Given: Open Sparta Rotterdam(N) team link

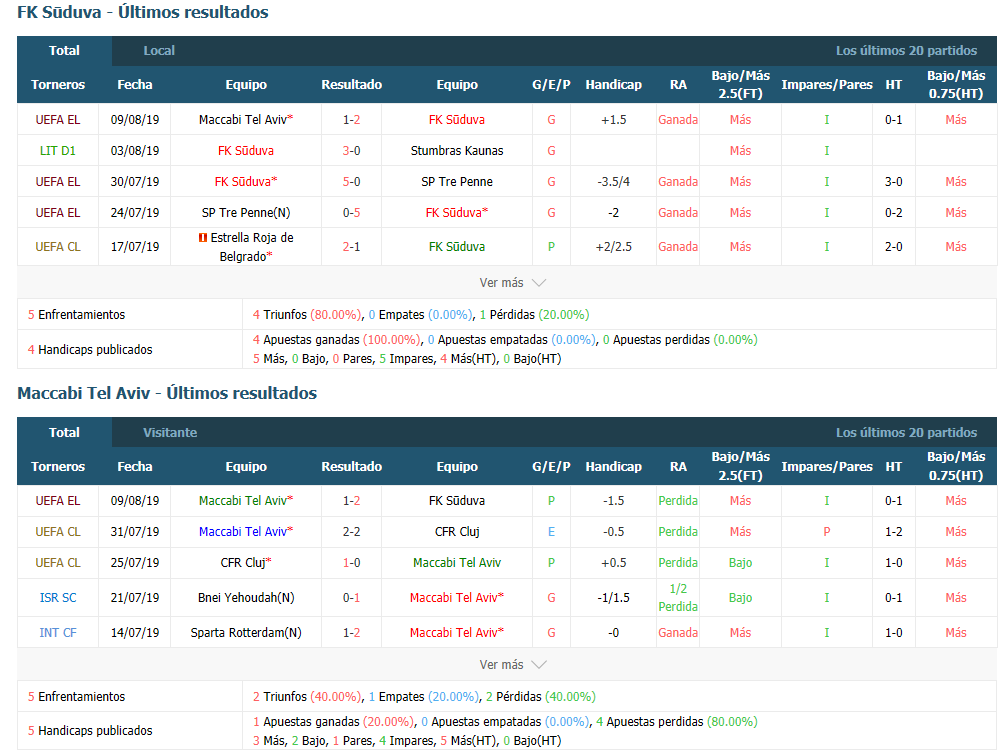Looking at the screenshot, I should click(246, 633).
